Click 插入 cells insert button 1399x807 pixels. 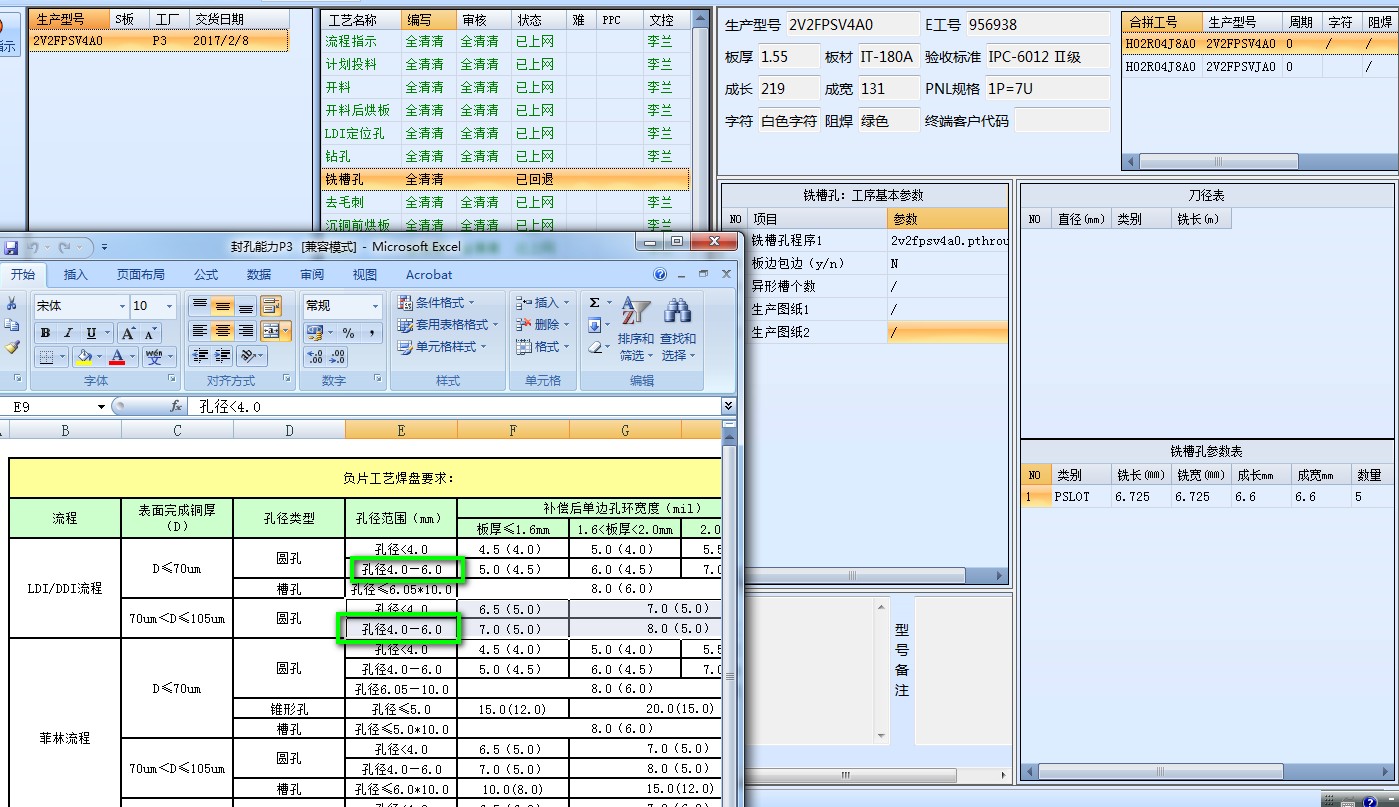click(540, 302)
